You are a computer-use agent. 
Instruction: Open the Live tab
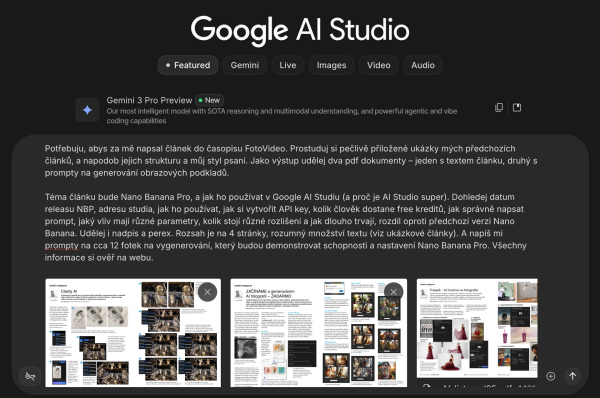[288, 65]
